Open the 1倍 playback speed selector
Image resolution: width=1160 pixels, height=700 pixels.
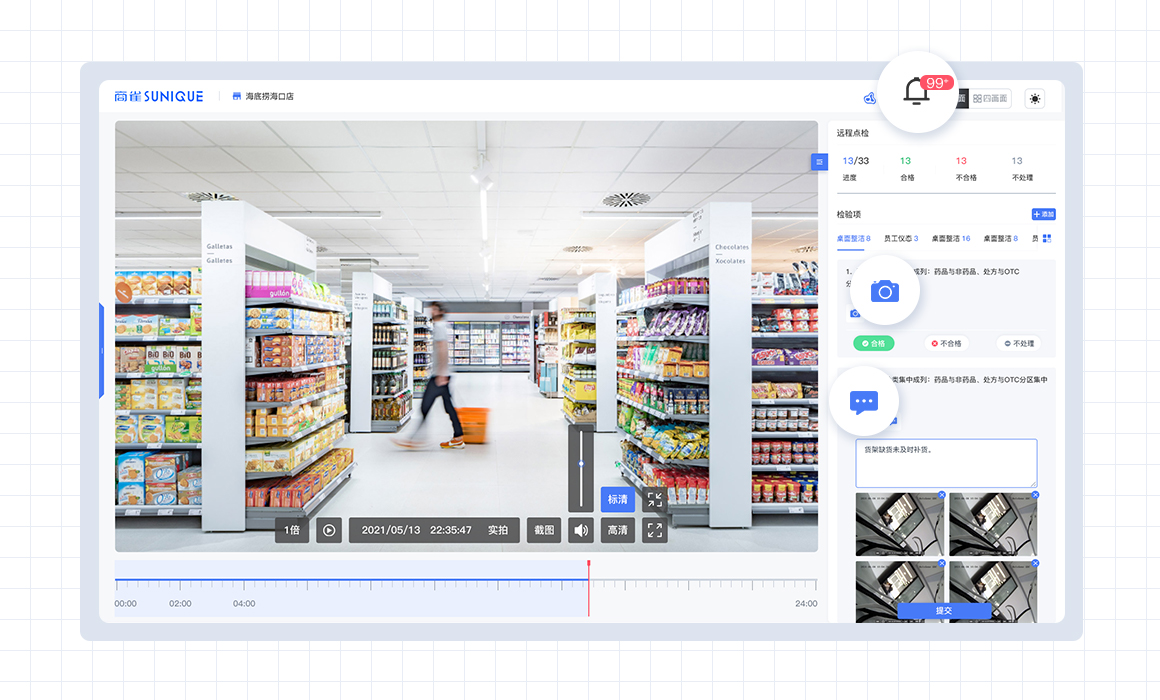click(292, 530)
